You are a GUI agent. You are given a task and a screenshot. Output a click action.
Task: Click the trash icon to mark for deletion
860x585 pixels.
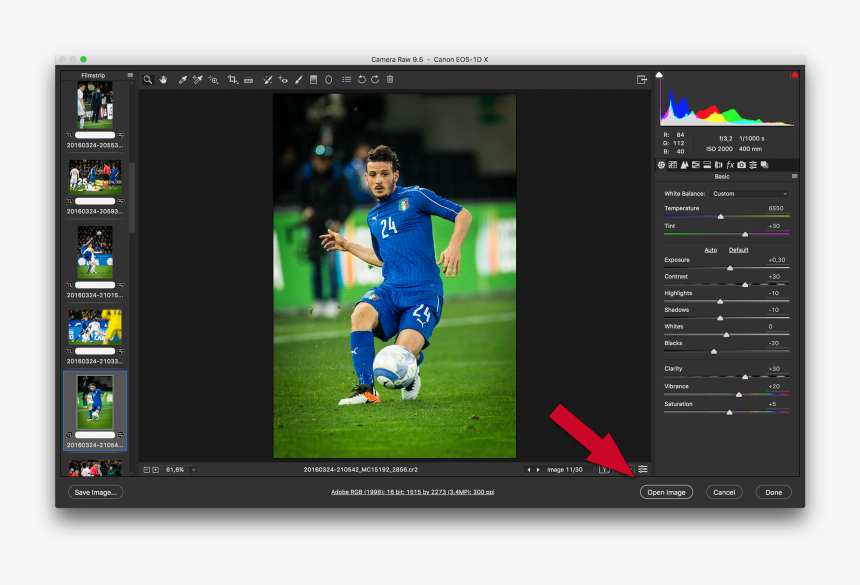coord(390,79)
